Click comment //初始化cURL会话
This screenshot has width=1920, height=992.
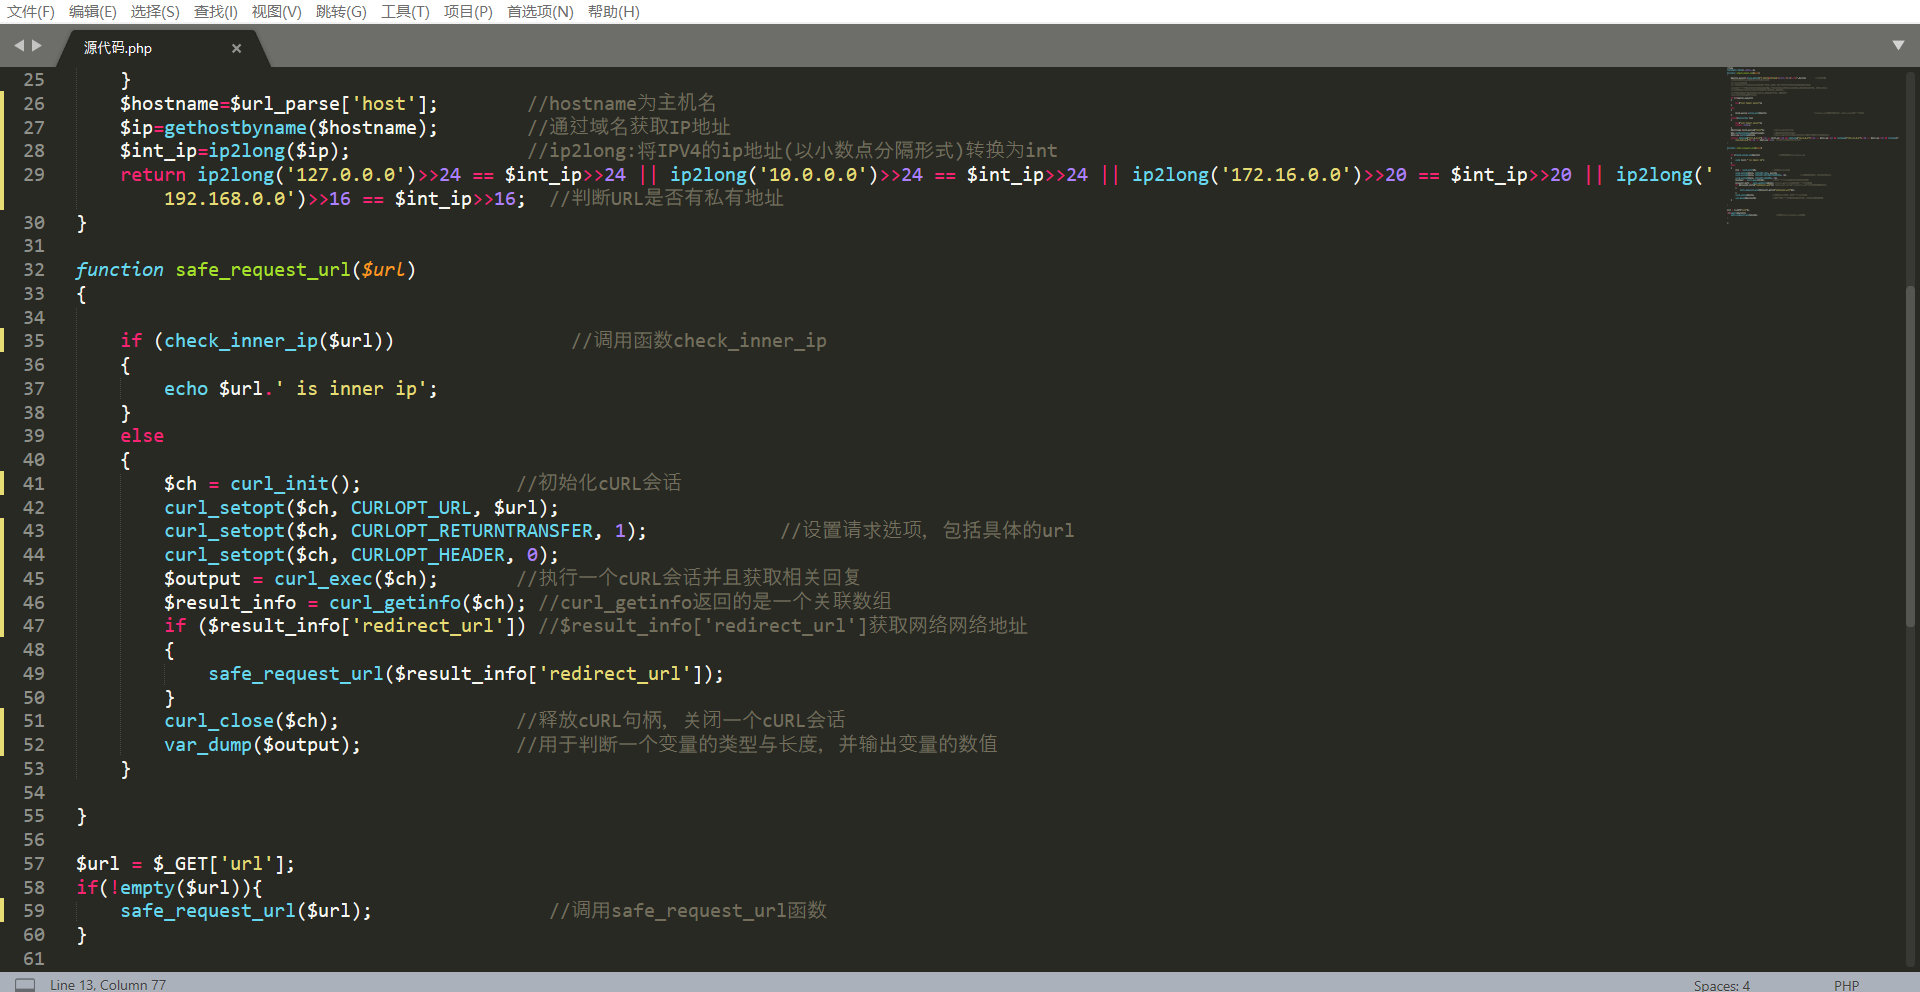[599, 484]
